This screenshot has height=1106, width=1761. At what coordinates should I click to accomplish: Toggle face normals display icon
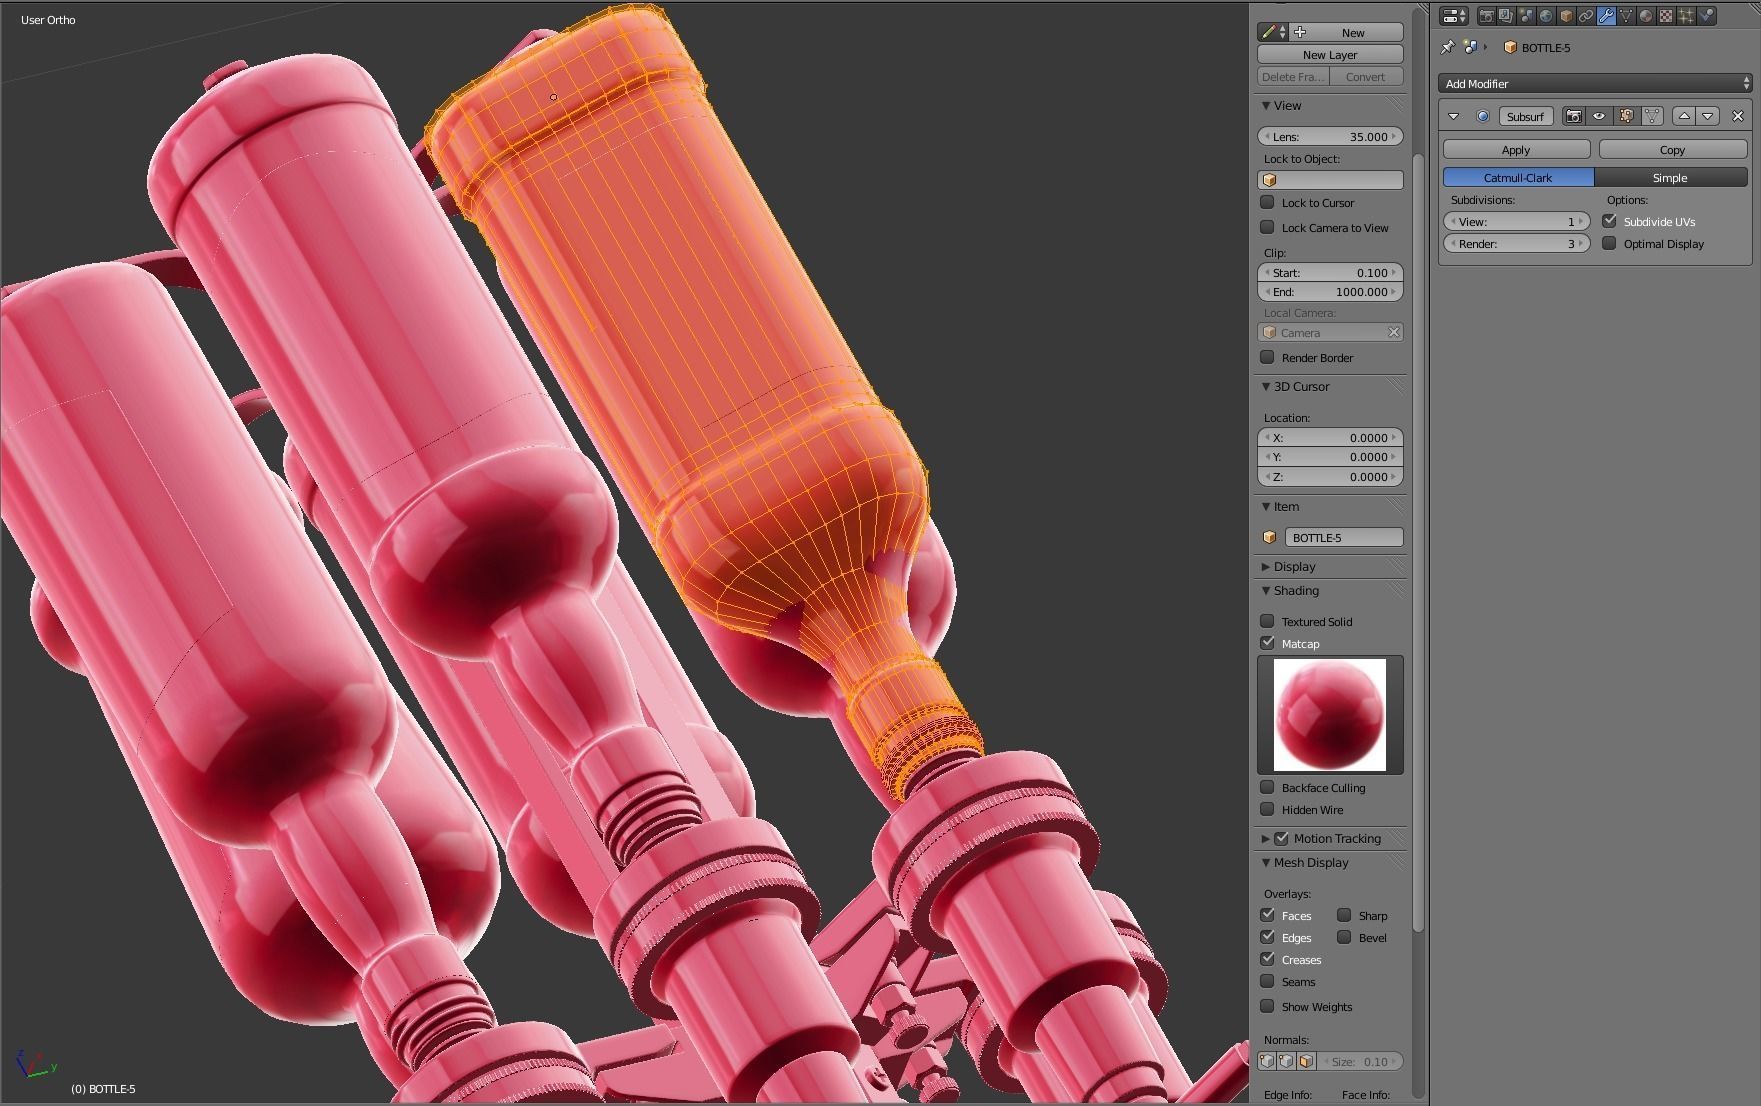pos(1306,1061)
